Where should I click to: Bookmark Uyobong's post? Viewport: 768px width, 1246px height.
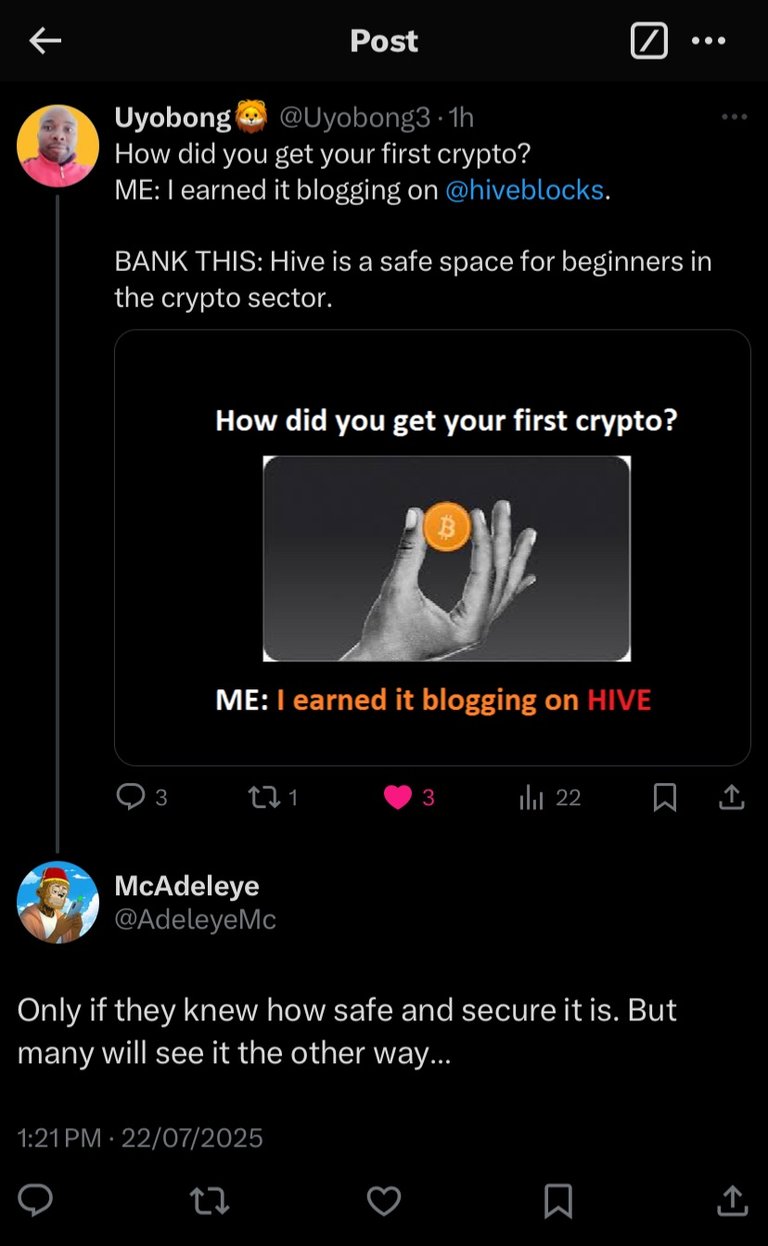665,797
